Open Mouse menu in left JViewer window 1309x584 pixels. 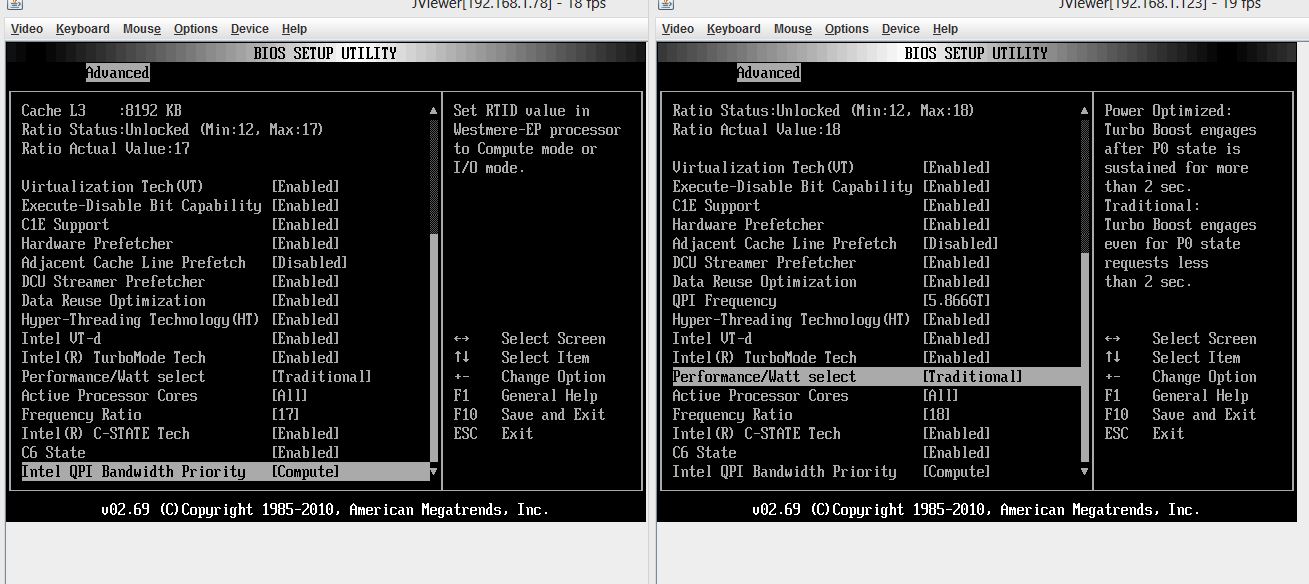pos(142,29)
